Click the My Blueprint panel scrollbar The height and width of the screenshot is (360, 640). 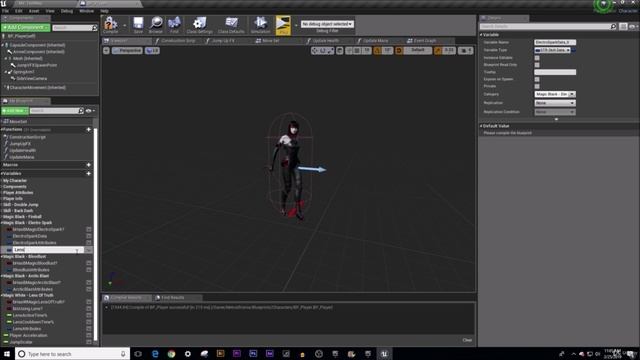(96, 233)
